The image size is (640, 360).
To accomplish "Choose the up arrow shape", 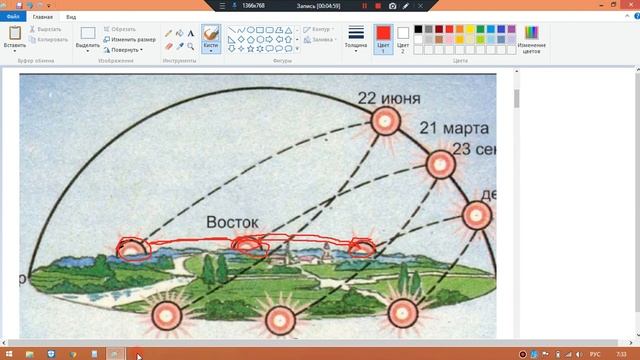I will 288,40.
